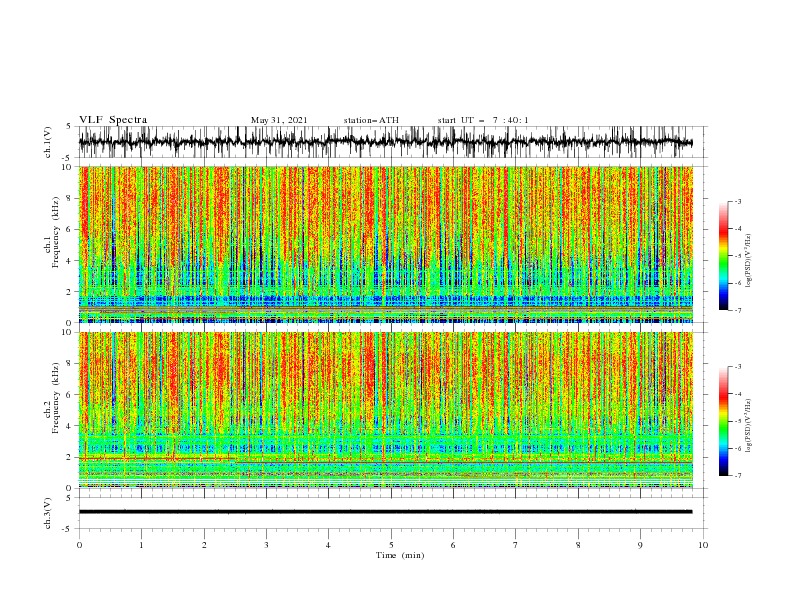Click the 'Time (min)' axis label
The width and height of the screenshot is (792, 612).
[400, 555]
